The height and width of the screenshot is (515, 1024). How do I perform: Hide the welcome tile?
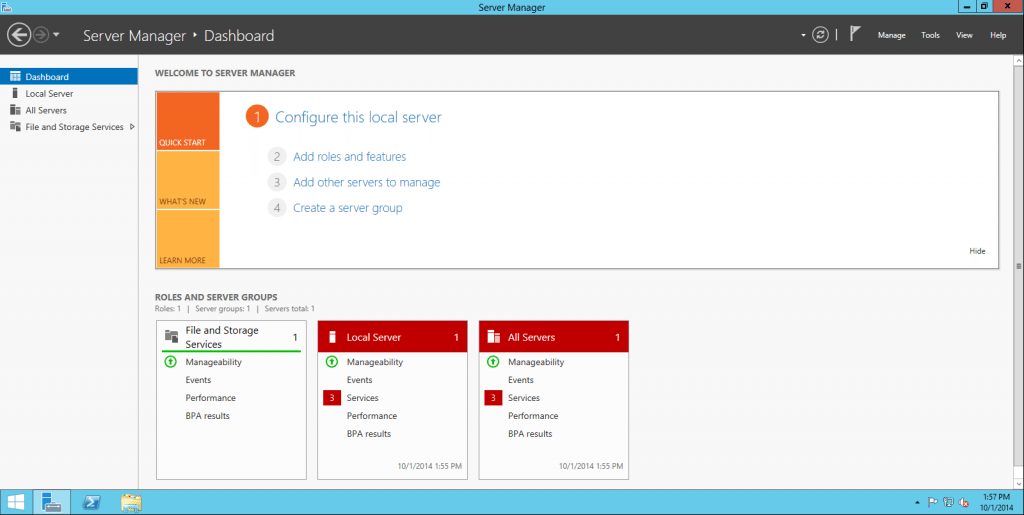click(977, 251)
